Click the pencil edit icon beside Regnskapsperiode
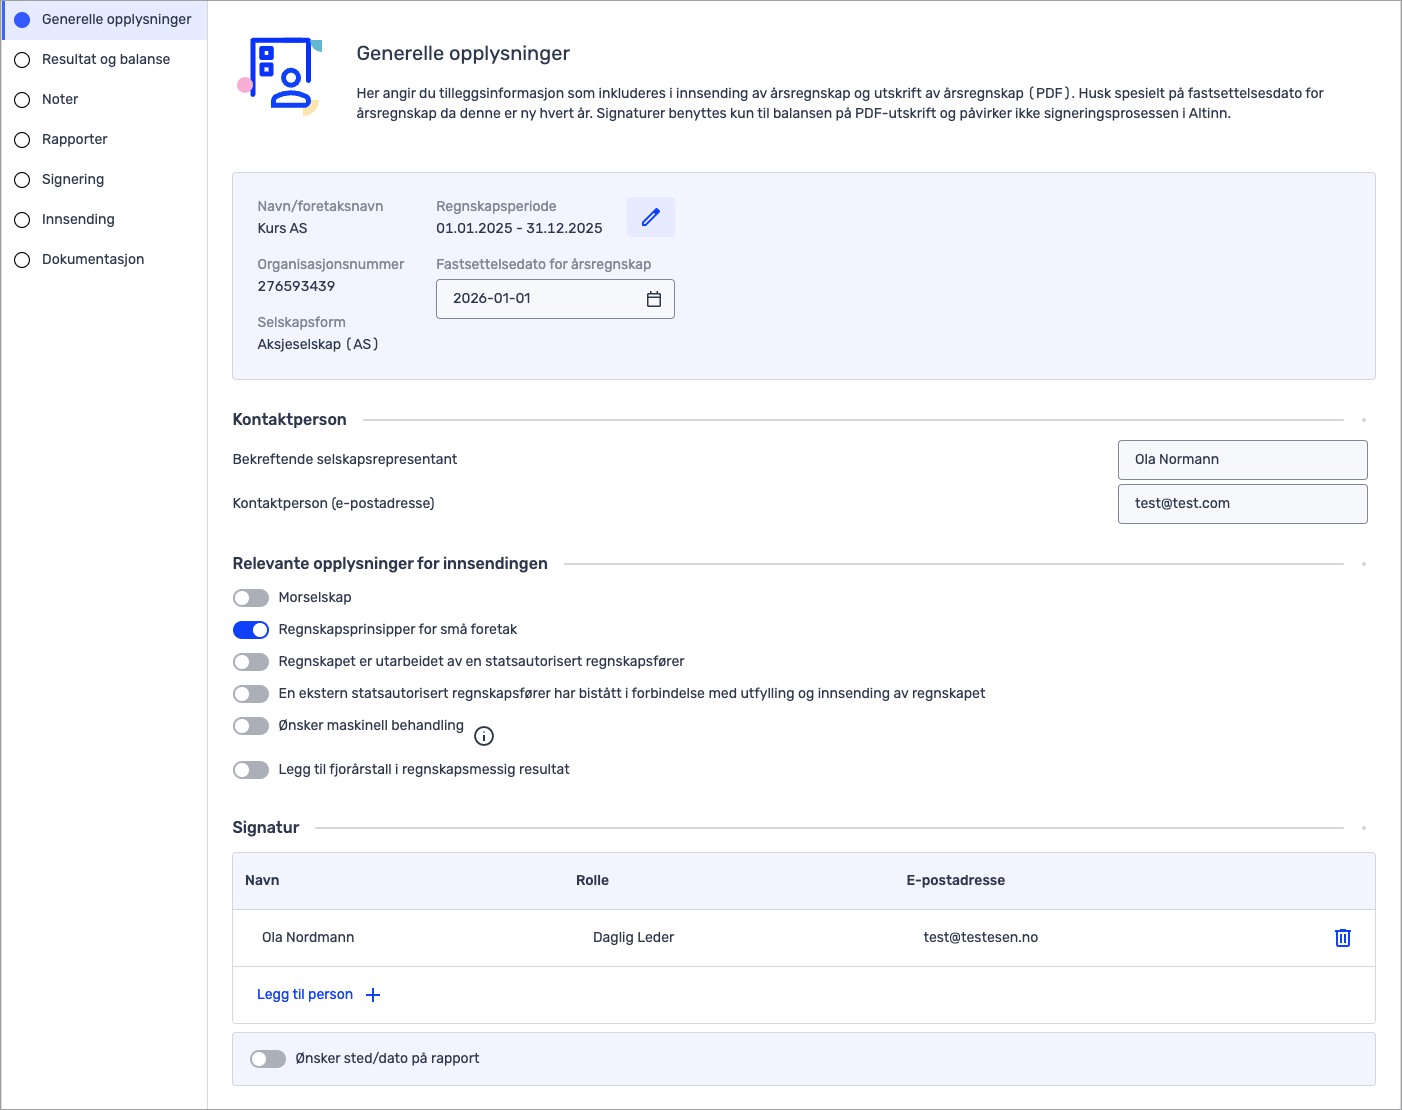The height and width of the screenshot is (1110, 1402). (651, 217)
